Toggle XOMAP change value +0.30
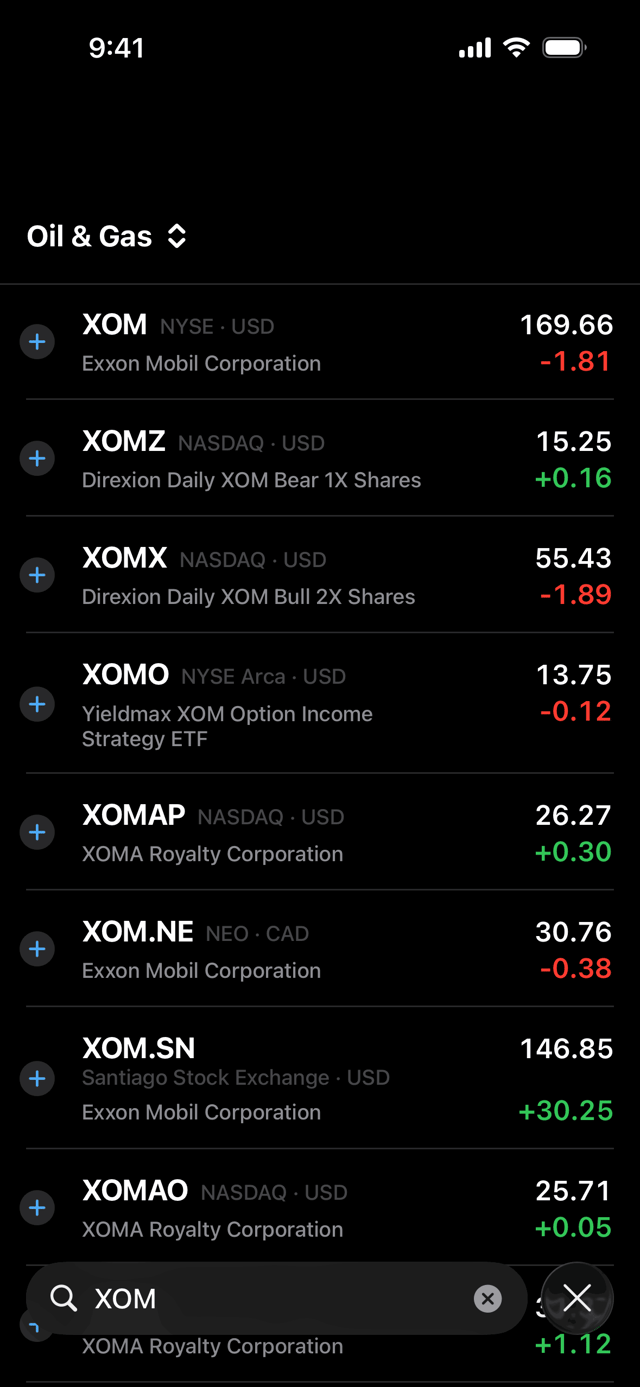 tap(573, 852)
